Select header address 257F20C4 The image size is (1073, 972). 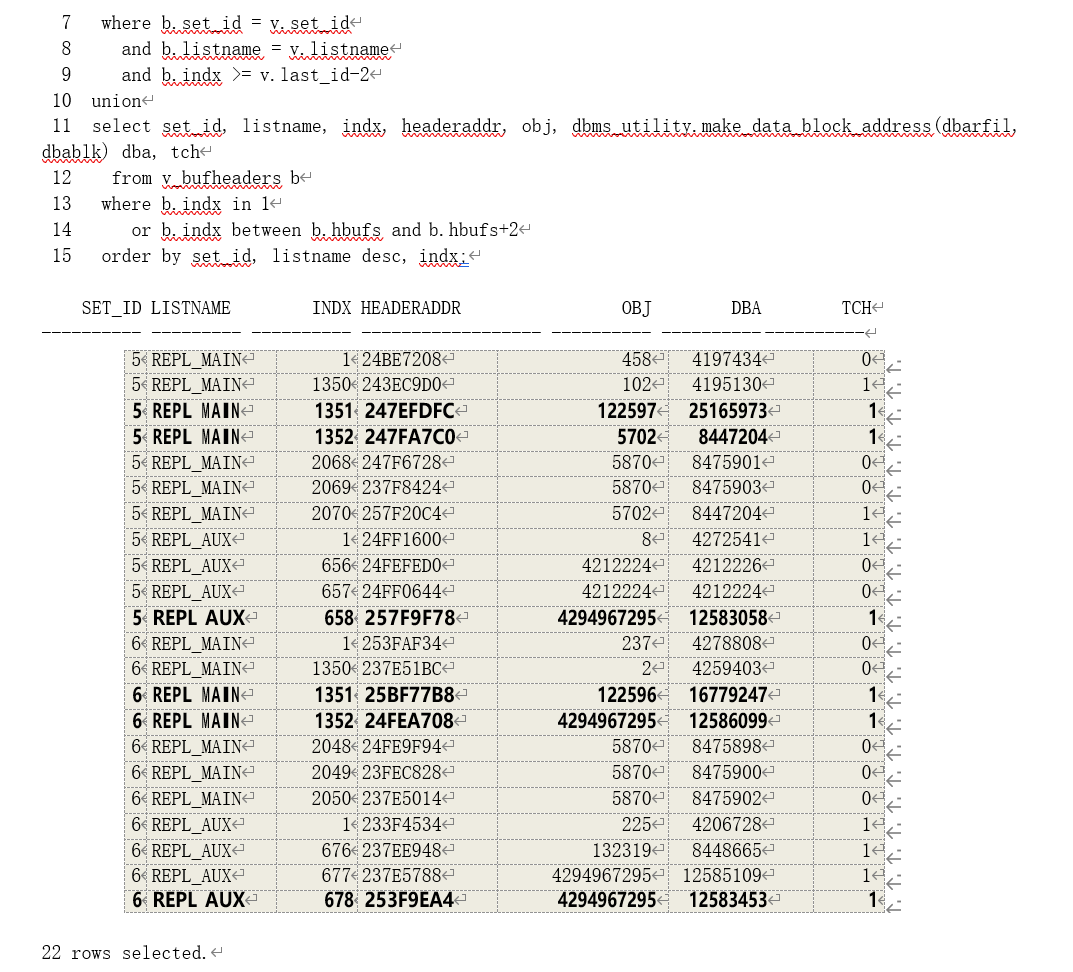point(401,514)
